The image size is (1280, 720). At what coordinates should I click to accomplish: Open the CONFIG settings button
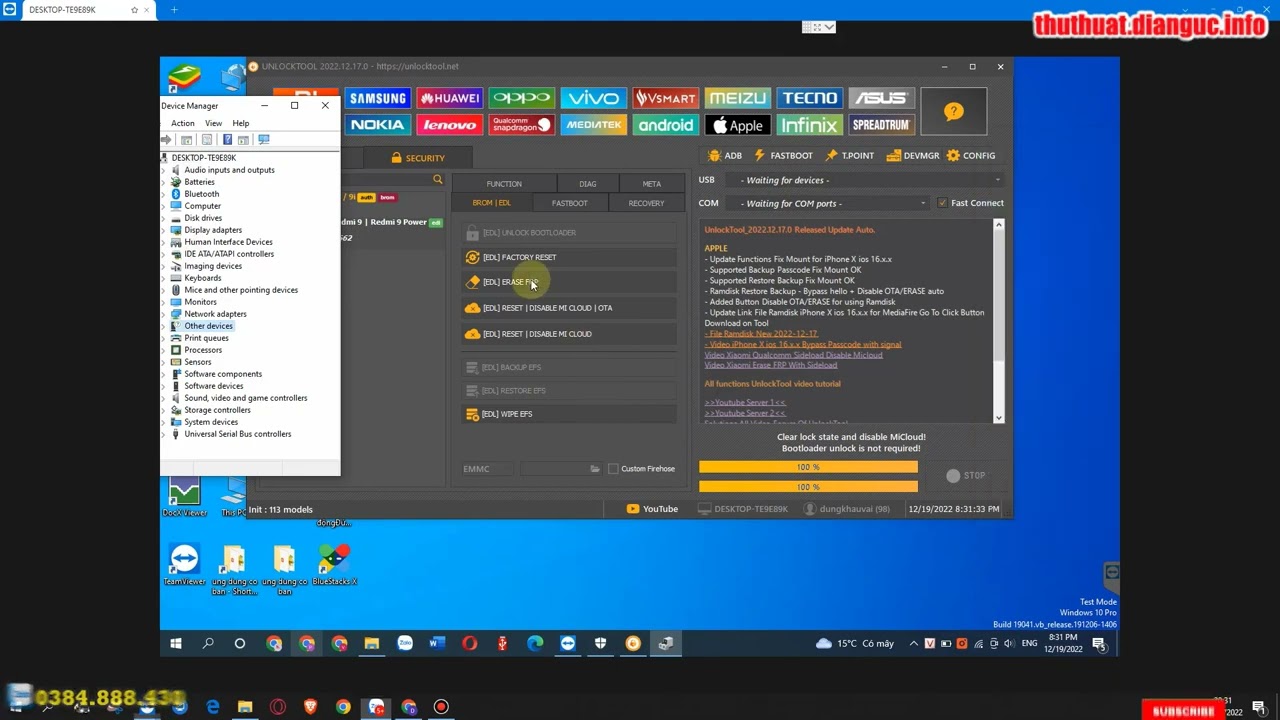pyautogui.click(x=971, y=156)
